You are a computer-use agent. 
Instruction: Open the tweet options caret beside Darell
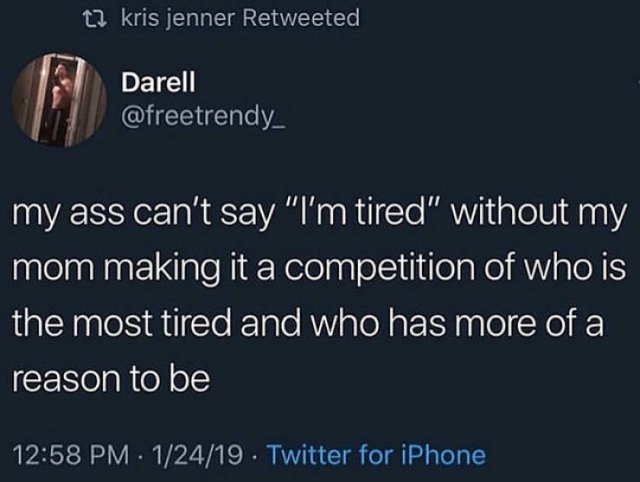[x=638, y=83]
